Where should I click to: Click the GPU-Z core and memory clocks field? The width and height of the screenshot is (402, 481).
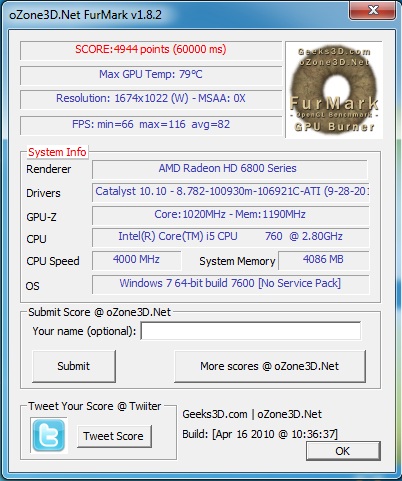[231, 215]
